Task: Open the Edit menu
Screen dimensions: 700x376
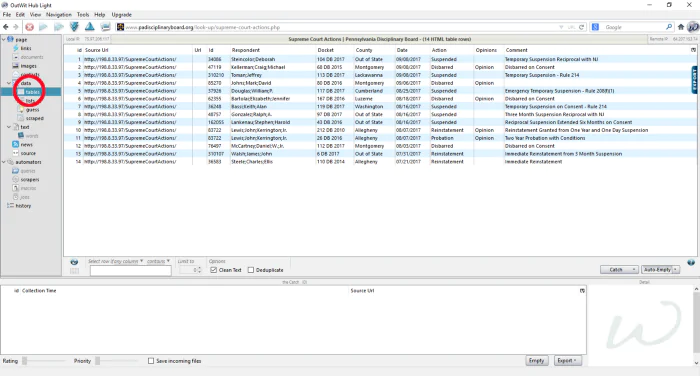Action: coord(21,15)
